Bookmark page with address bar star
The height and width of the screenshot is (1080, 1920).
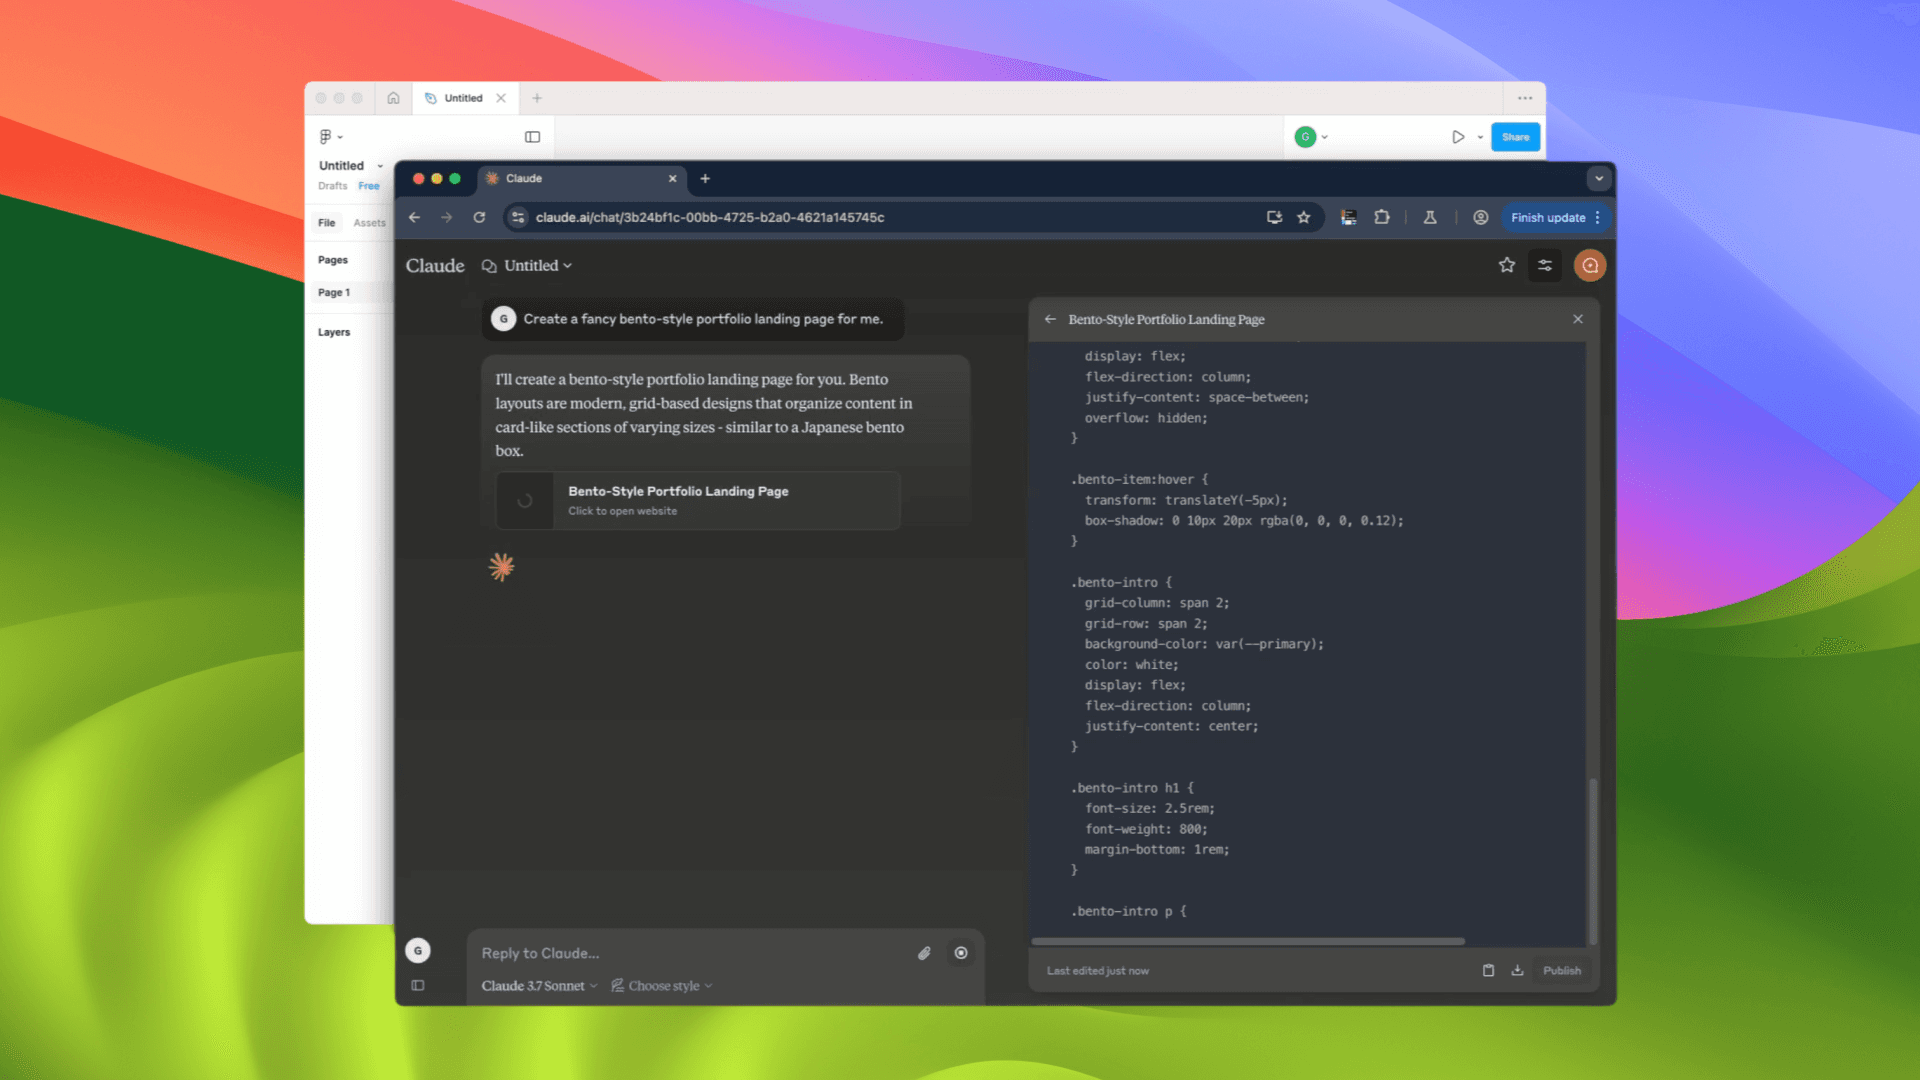click(1304, 217)
